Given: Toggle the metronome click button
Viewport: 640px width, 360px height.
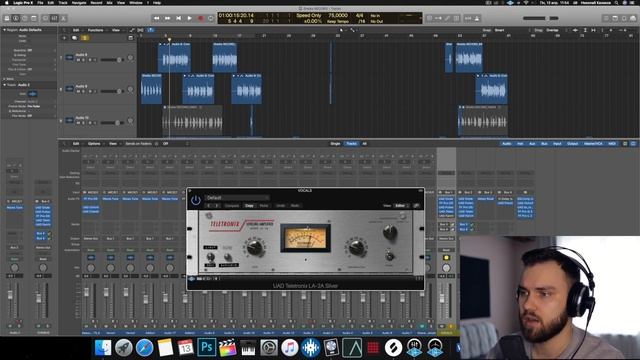Looking at the screenshot, I should coord(477,18).
